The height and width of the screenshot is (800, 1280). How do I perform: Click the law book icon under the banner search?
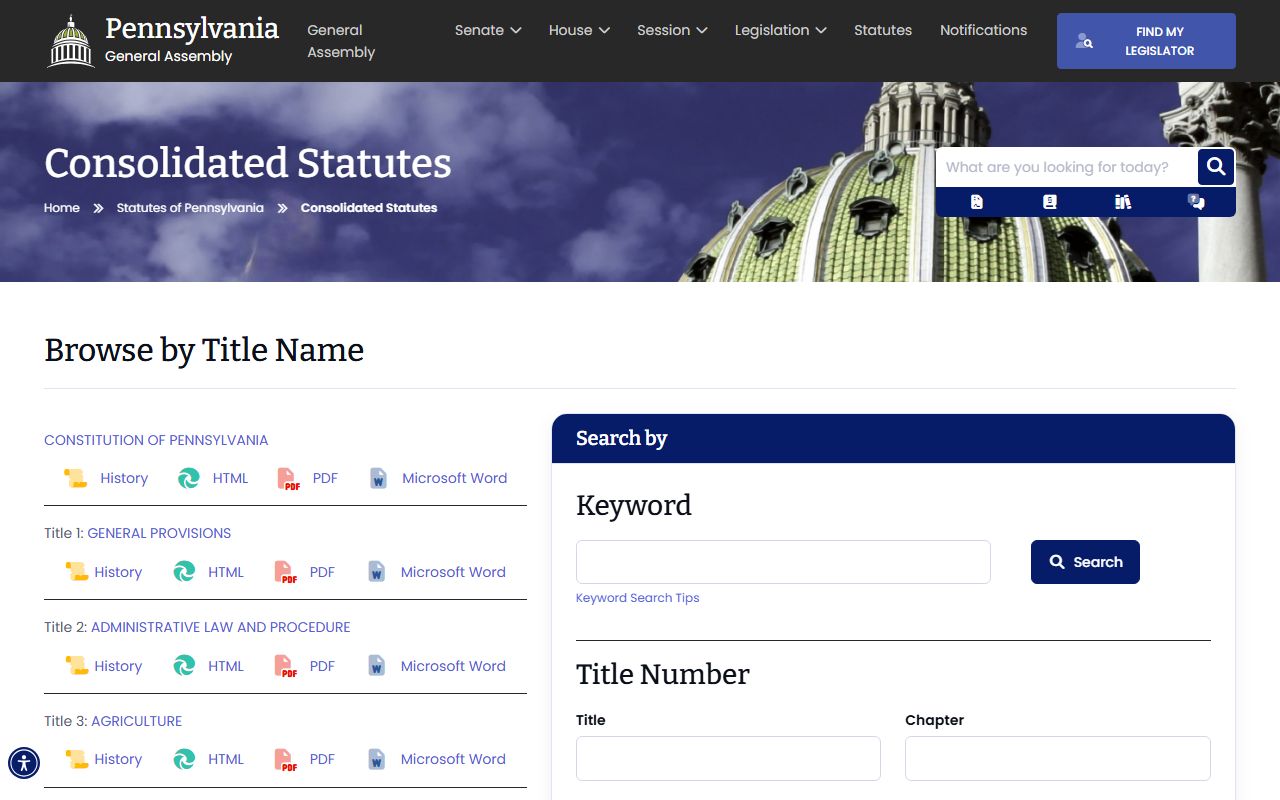pyautogui.click(x=1049, y=202)
